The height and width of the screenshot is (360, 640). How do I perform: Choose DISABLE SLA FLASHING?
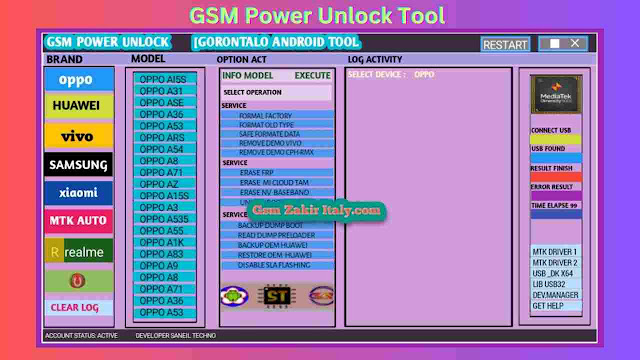277,265
